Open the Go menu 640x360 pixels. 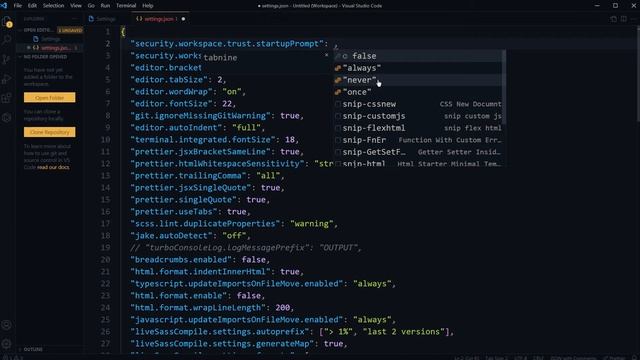click(91, 6)
